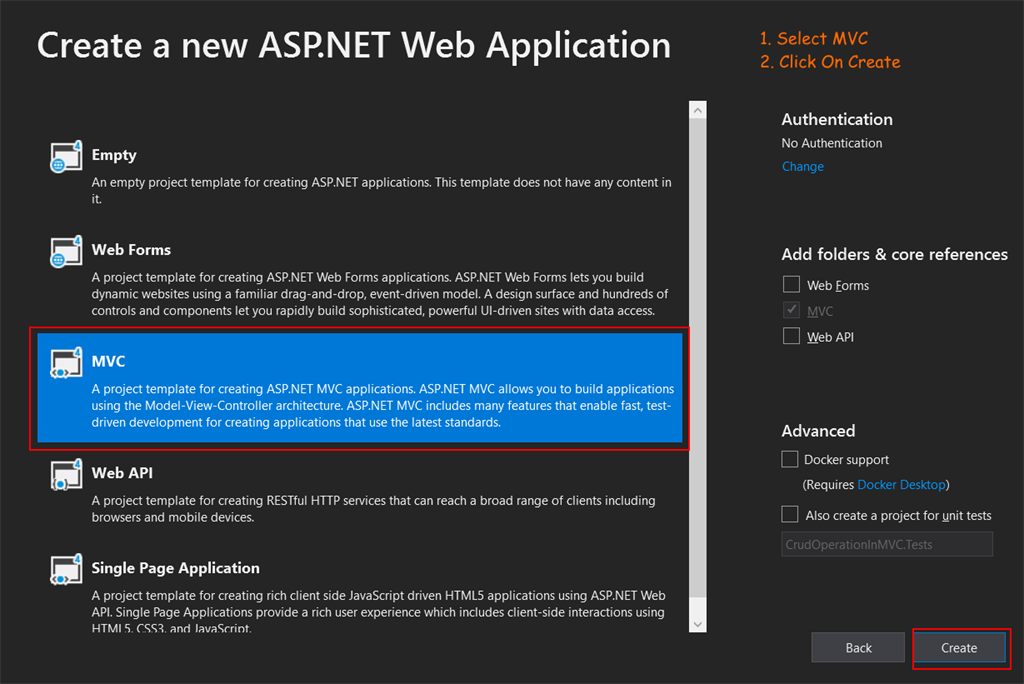Enable Docker support checkbox

790,460
